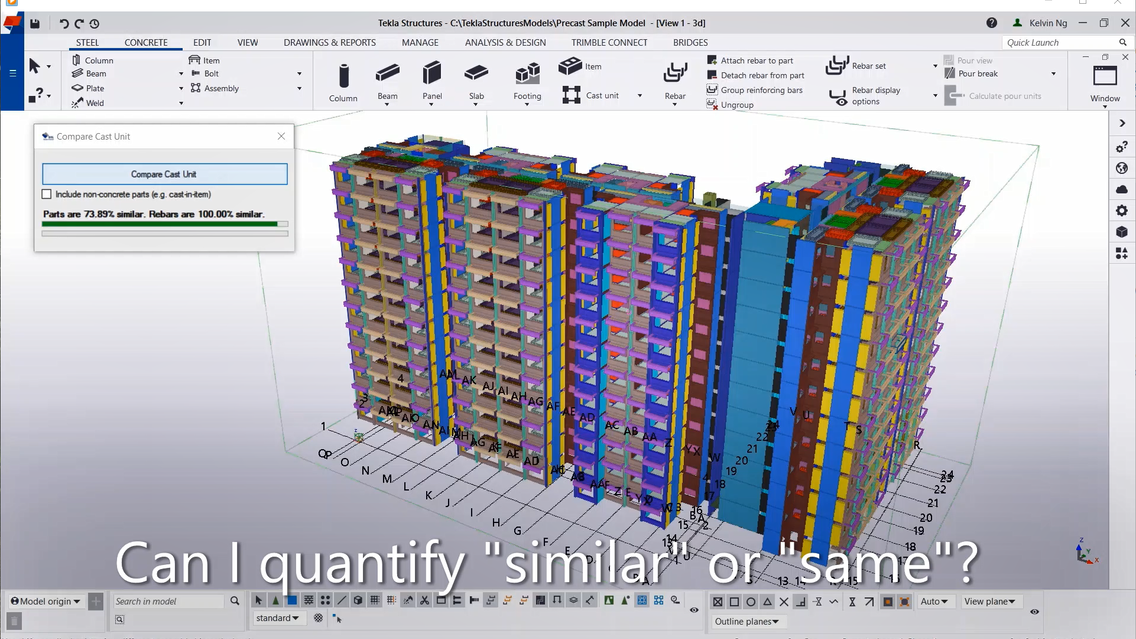
Task: Open the Cast unit tool
Action: point(591,96)
